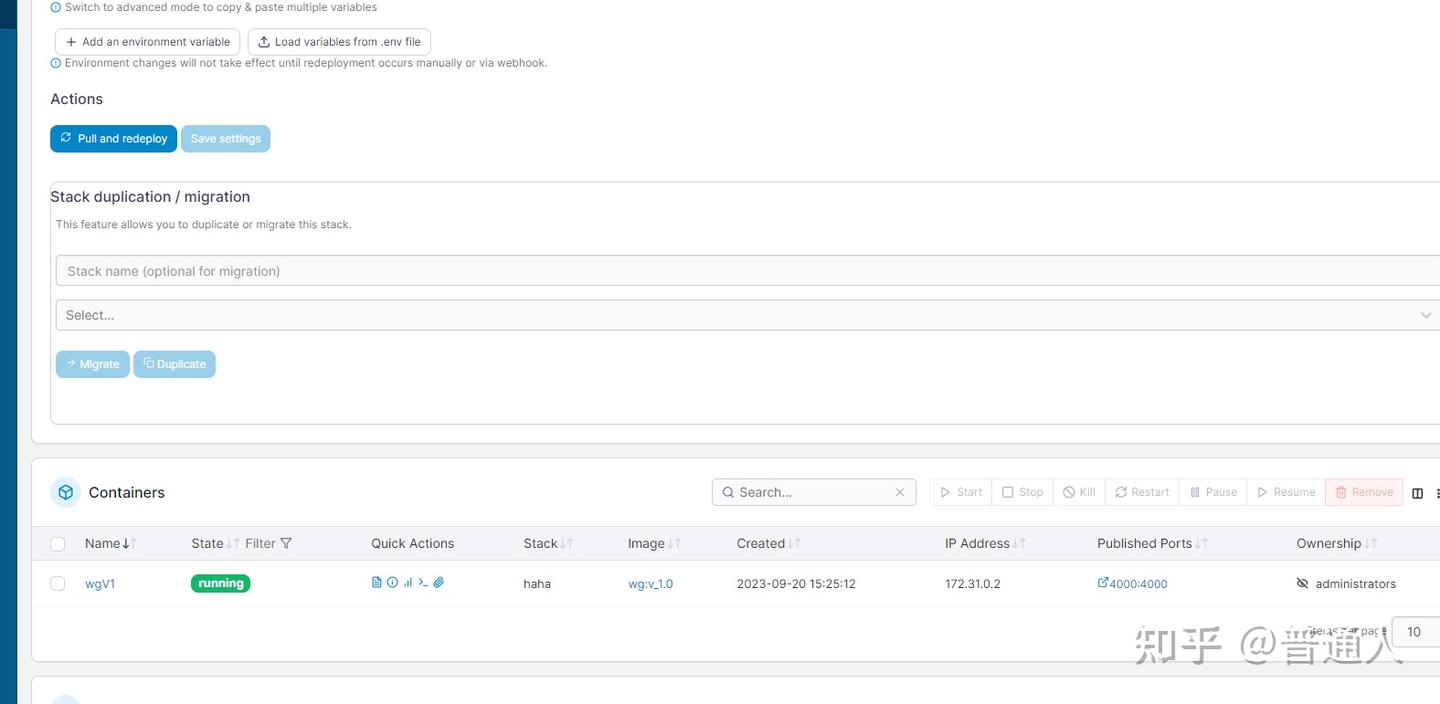Click Load variables from .env file
Viewport: 1440px width, 704px height.
[339, 42]
